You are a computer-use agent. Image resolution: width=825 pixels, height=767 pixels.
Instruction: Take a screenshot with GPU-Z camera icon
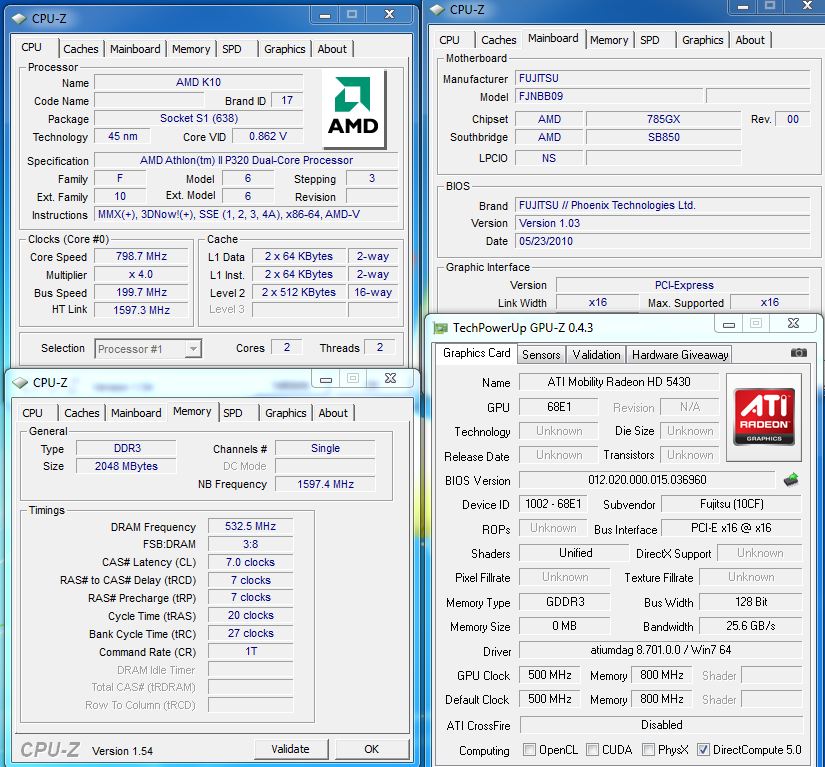[799, 353]
